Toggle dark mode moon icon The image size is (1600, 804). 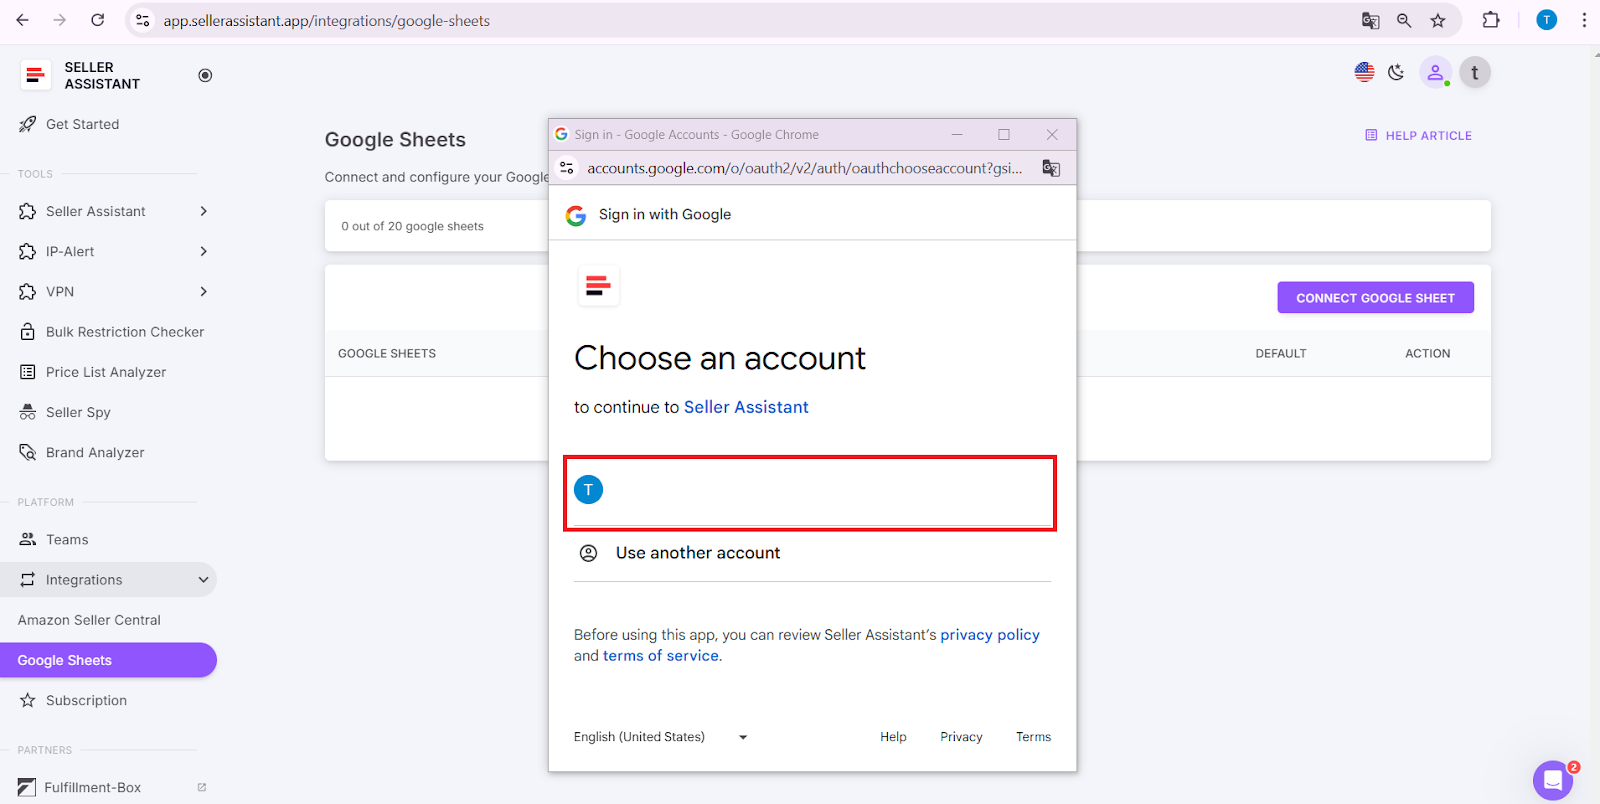[1396, 72]
